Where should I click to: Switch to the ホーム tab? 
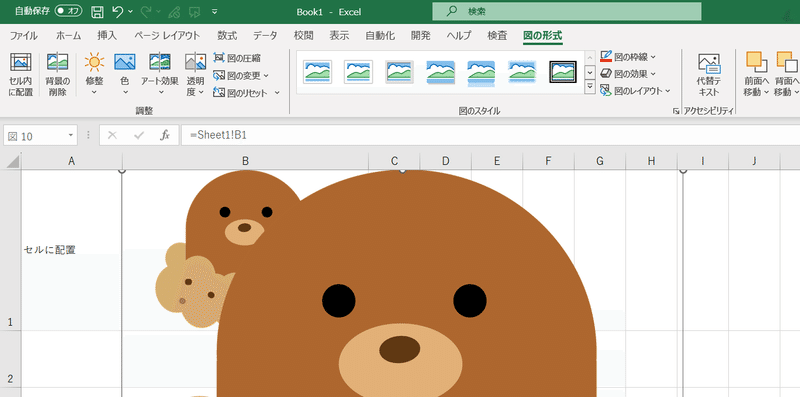coord(68,35)
